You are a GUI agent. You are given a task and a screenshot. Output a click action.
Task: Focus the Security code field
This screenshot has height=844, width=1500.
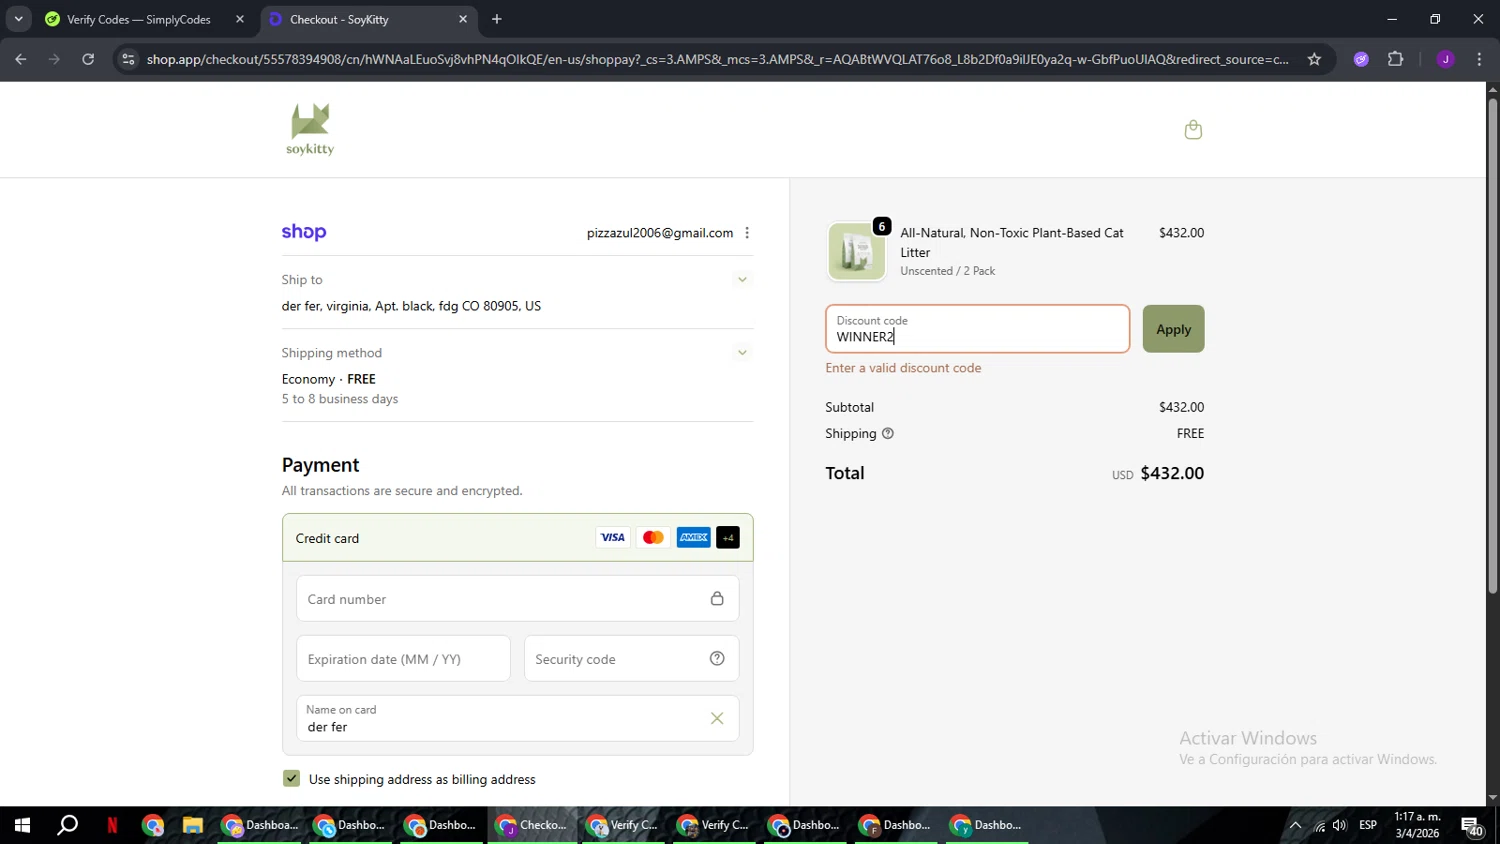(631, 658)
